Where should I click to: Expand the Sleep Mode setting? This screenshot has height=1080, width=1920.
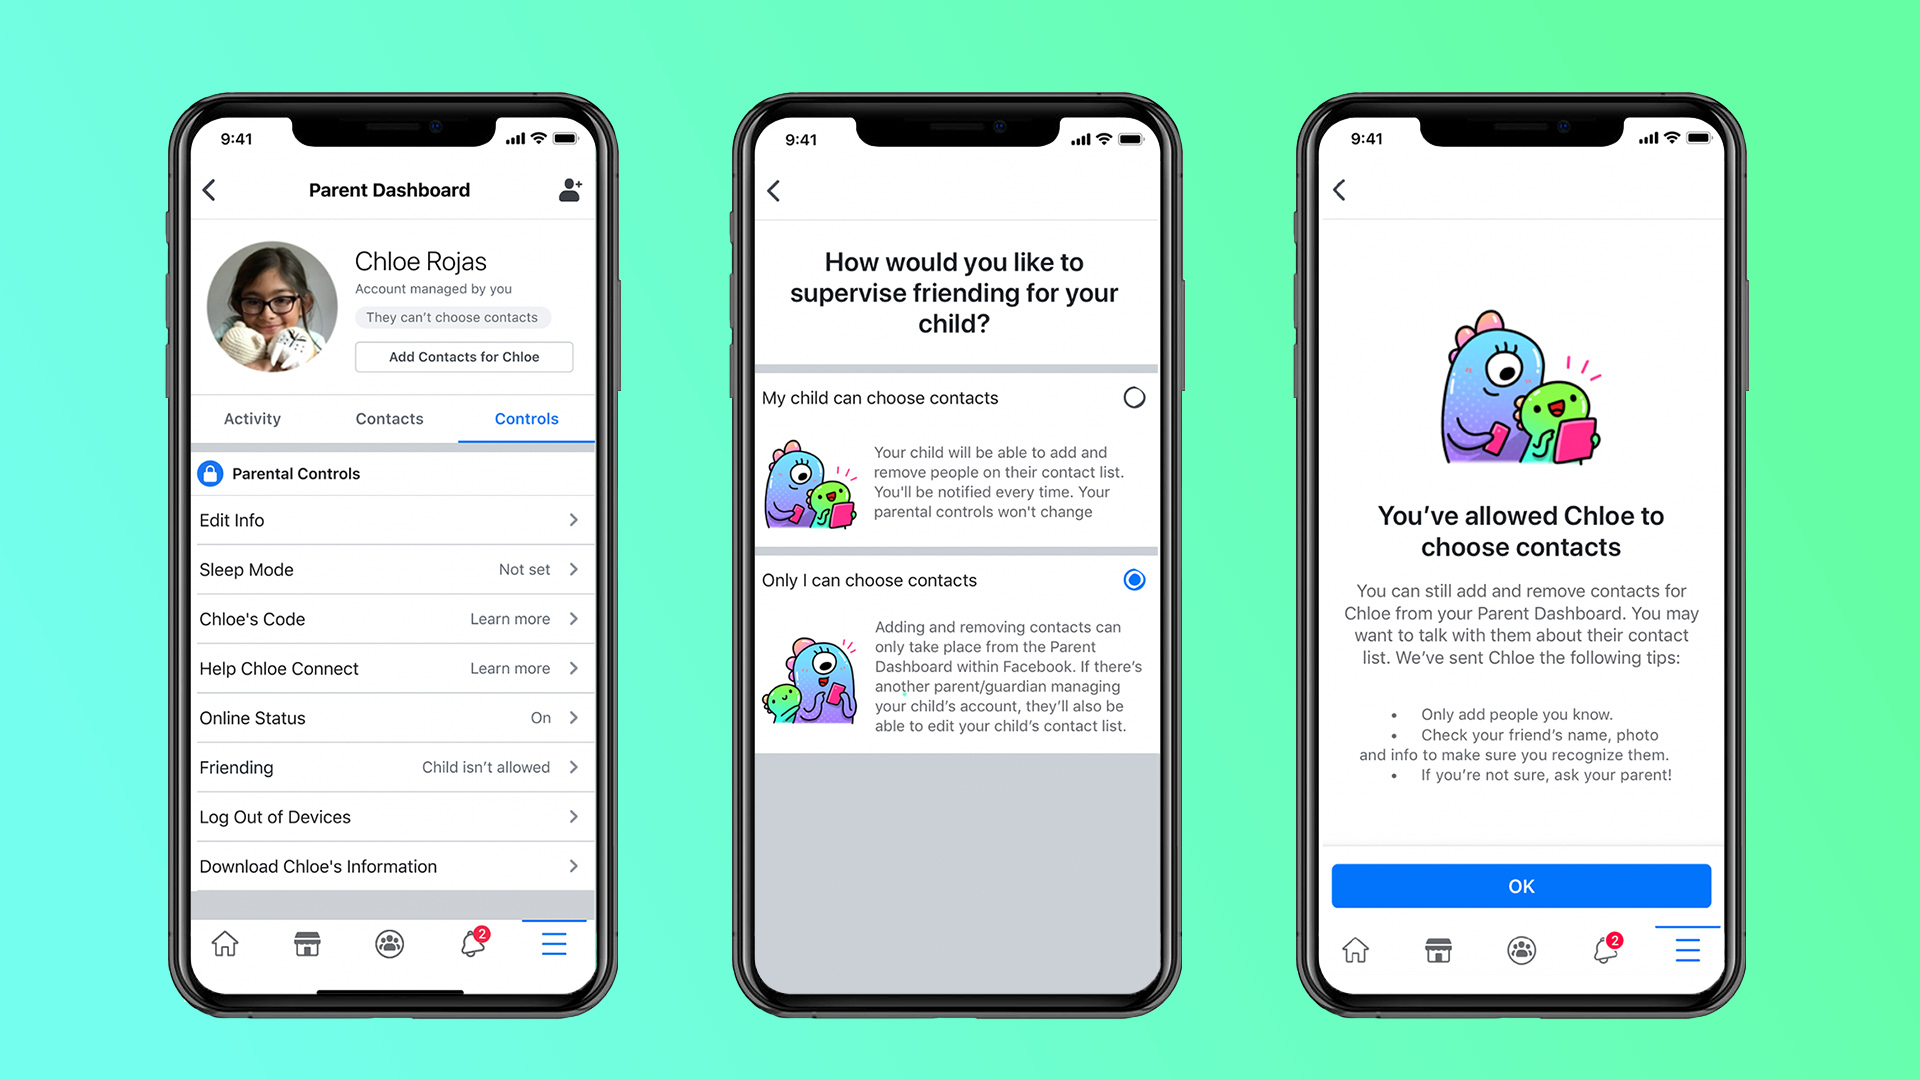point(390,570)
